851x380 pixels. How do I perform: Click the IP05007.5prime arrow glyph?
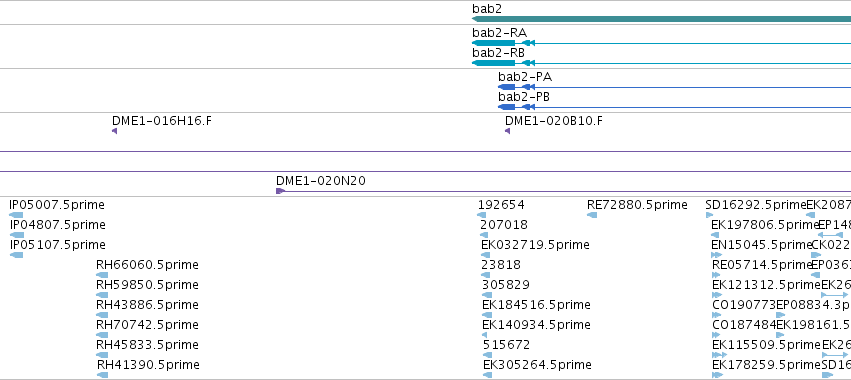[x=16, y=215]
